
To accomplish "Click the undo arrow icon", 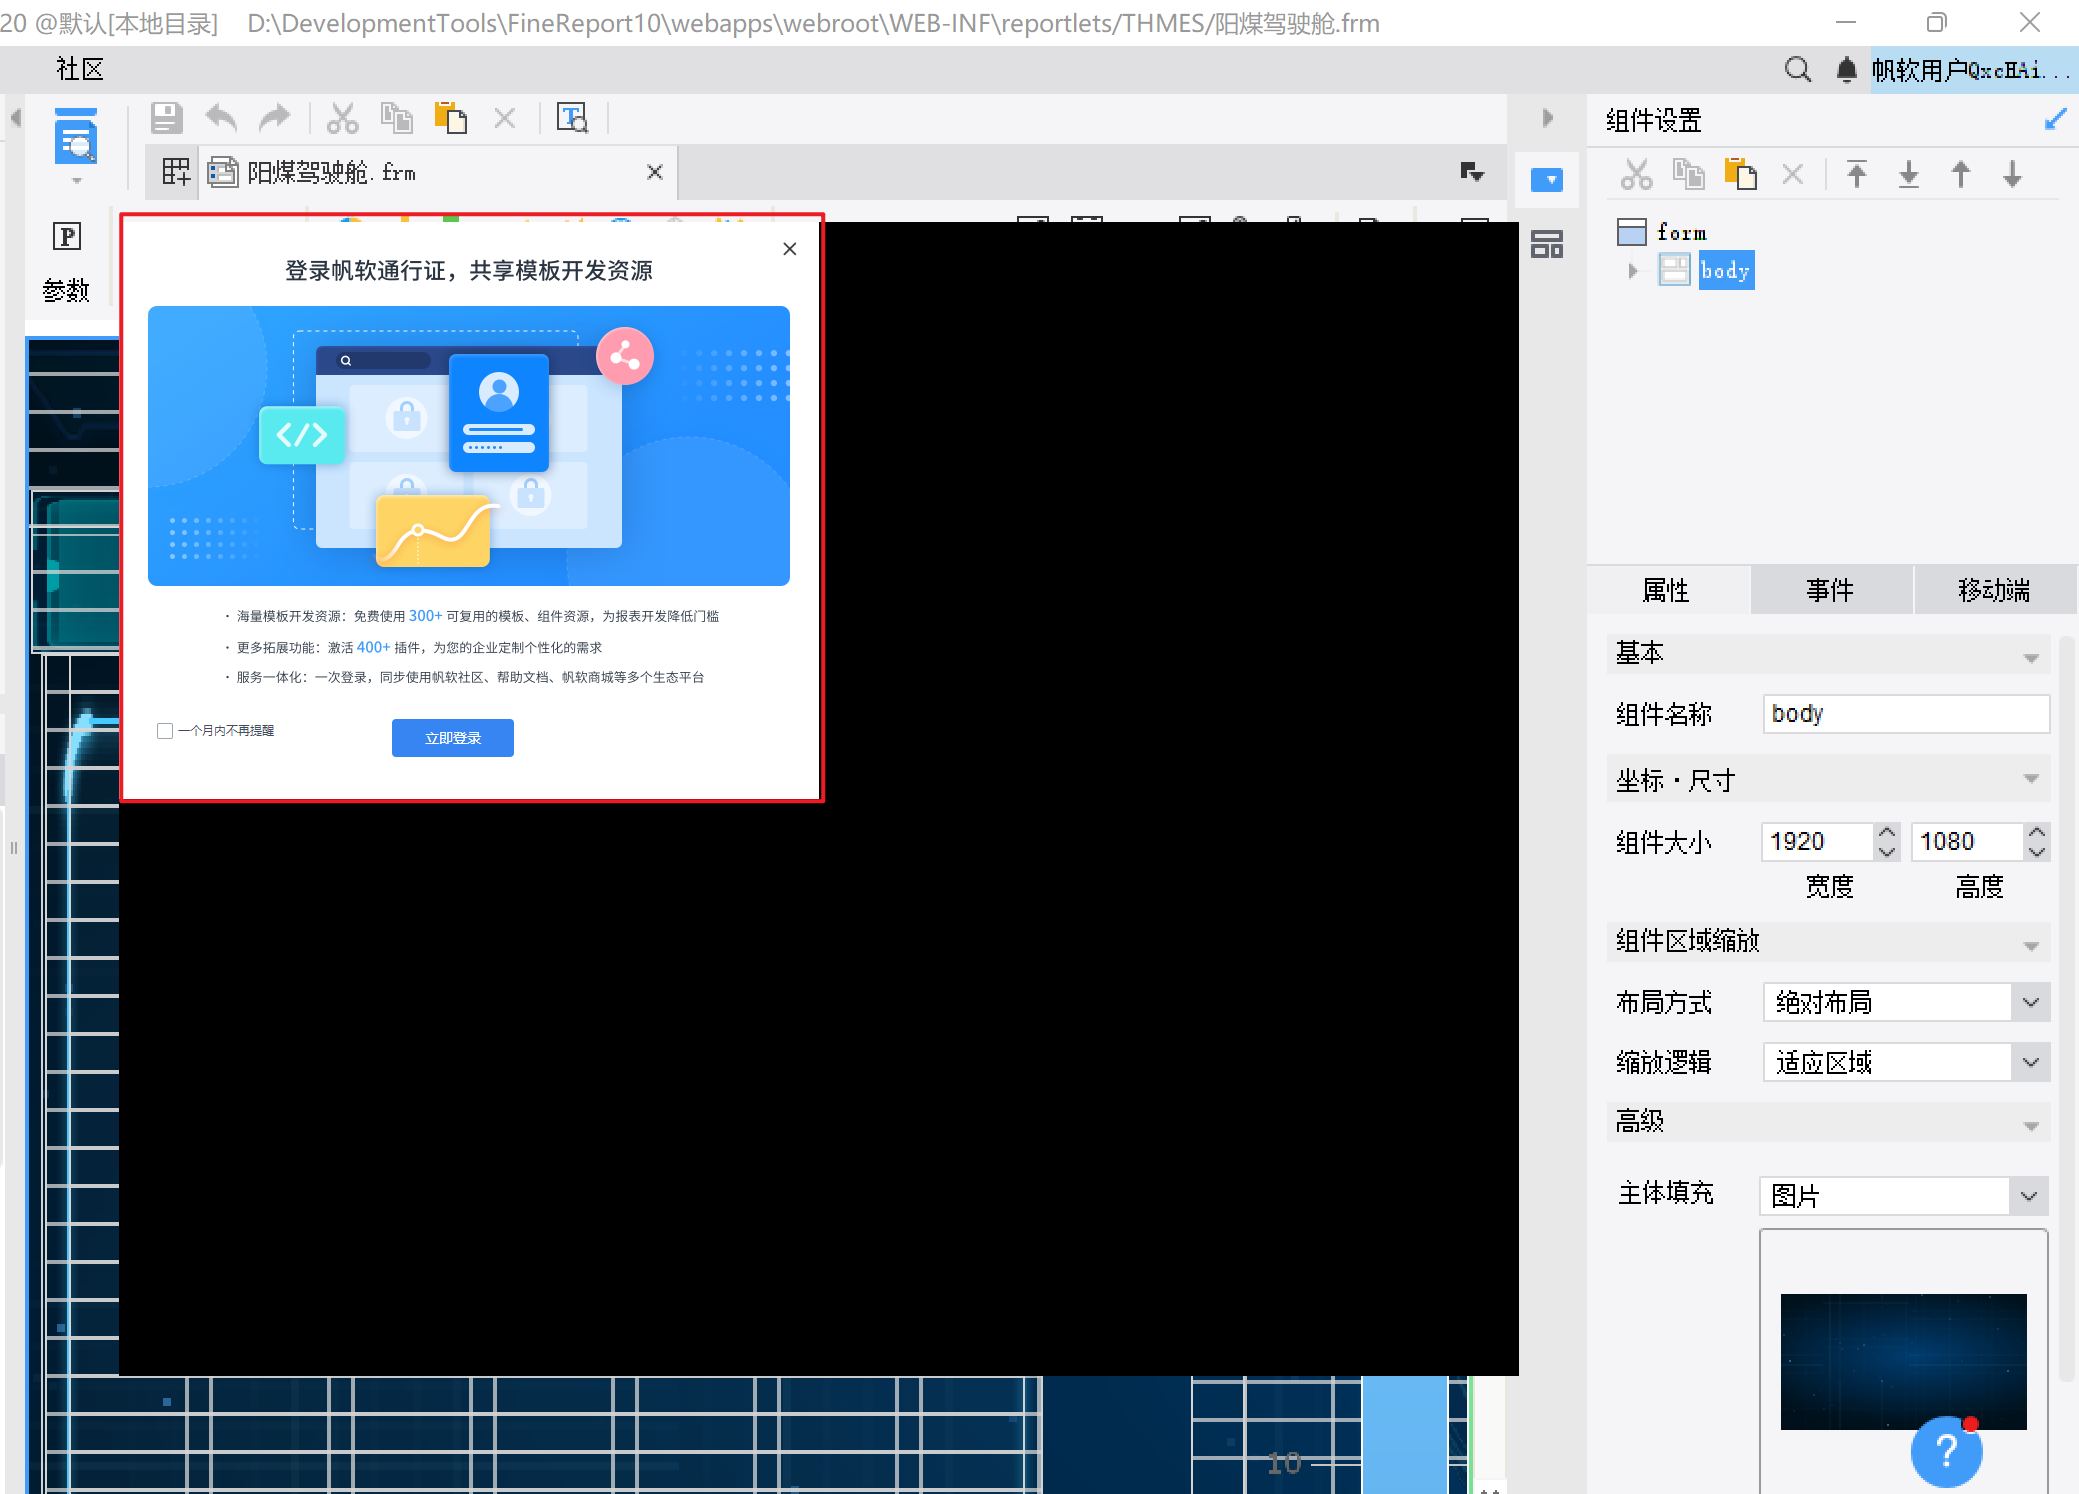I will tap(221, 118).
